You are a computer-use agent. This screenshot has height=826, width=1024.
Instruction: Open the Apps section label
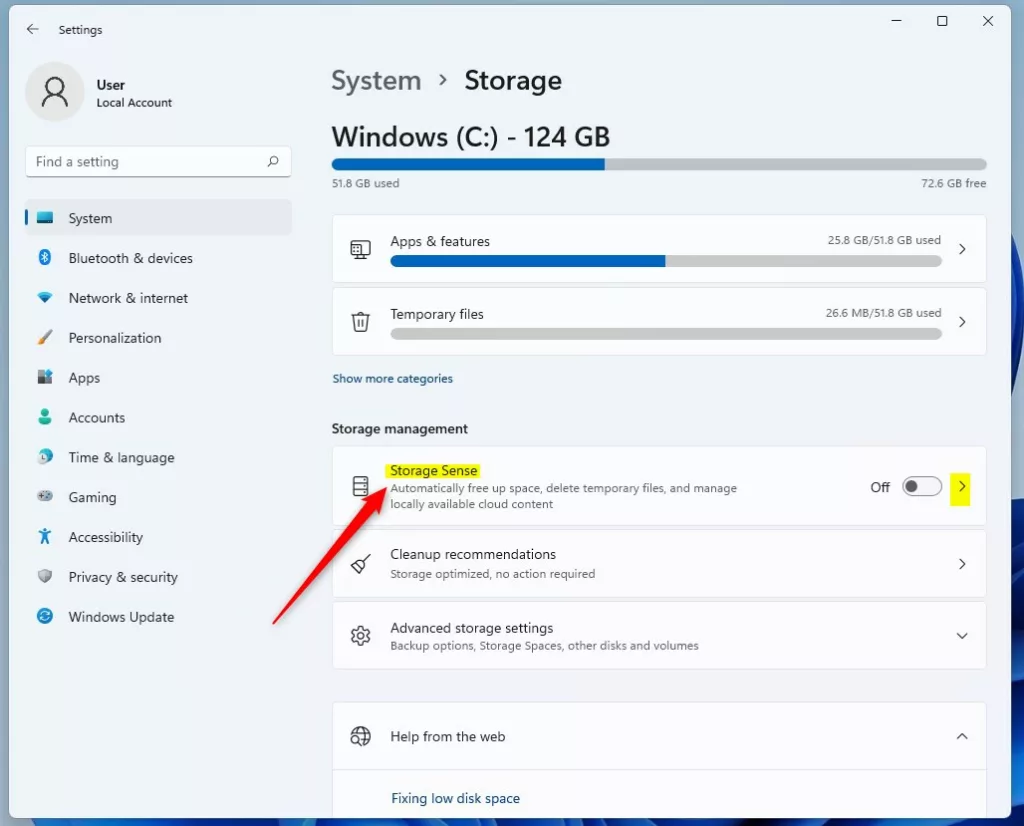[x=84, y=378]
